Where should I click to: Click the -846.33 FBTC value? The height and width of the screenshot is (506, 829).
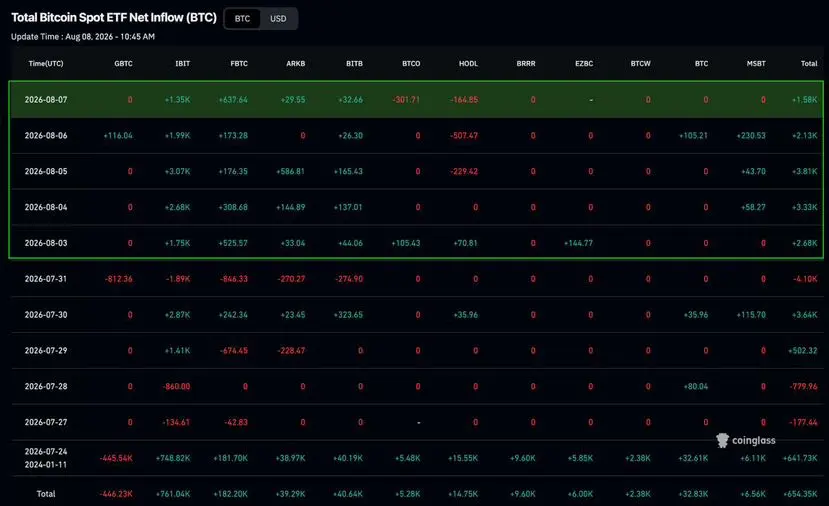tap(234, 279)
